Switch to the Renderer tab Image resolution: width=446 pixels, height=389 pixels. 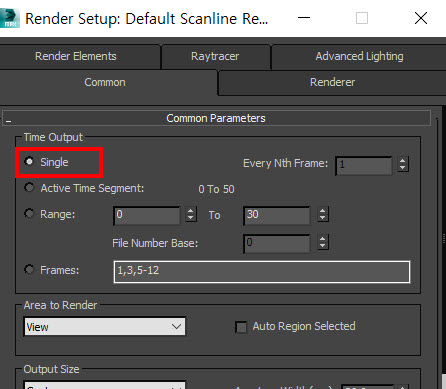point(332,82)
